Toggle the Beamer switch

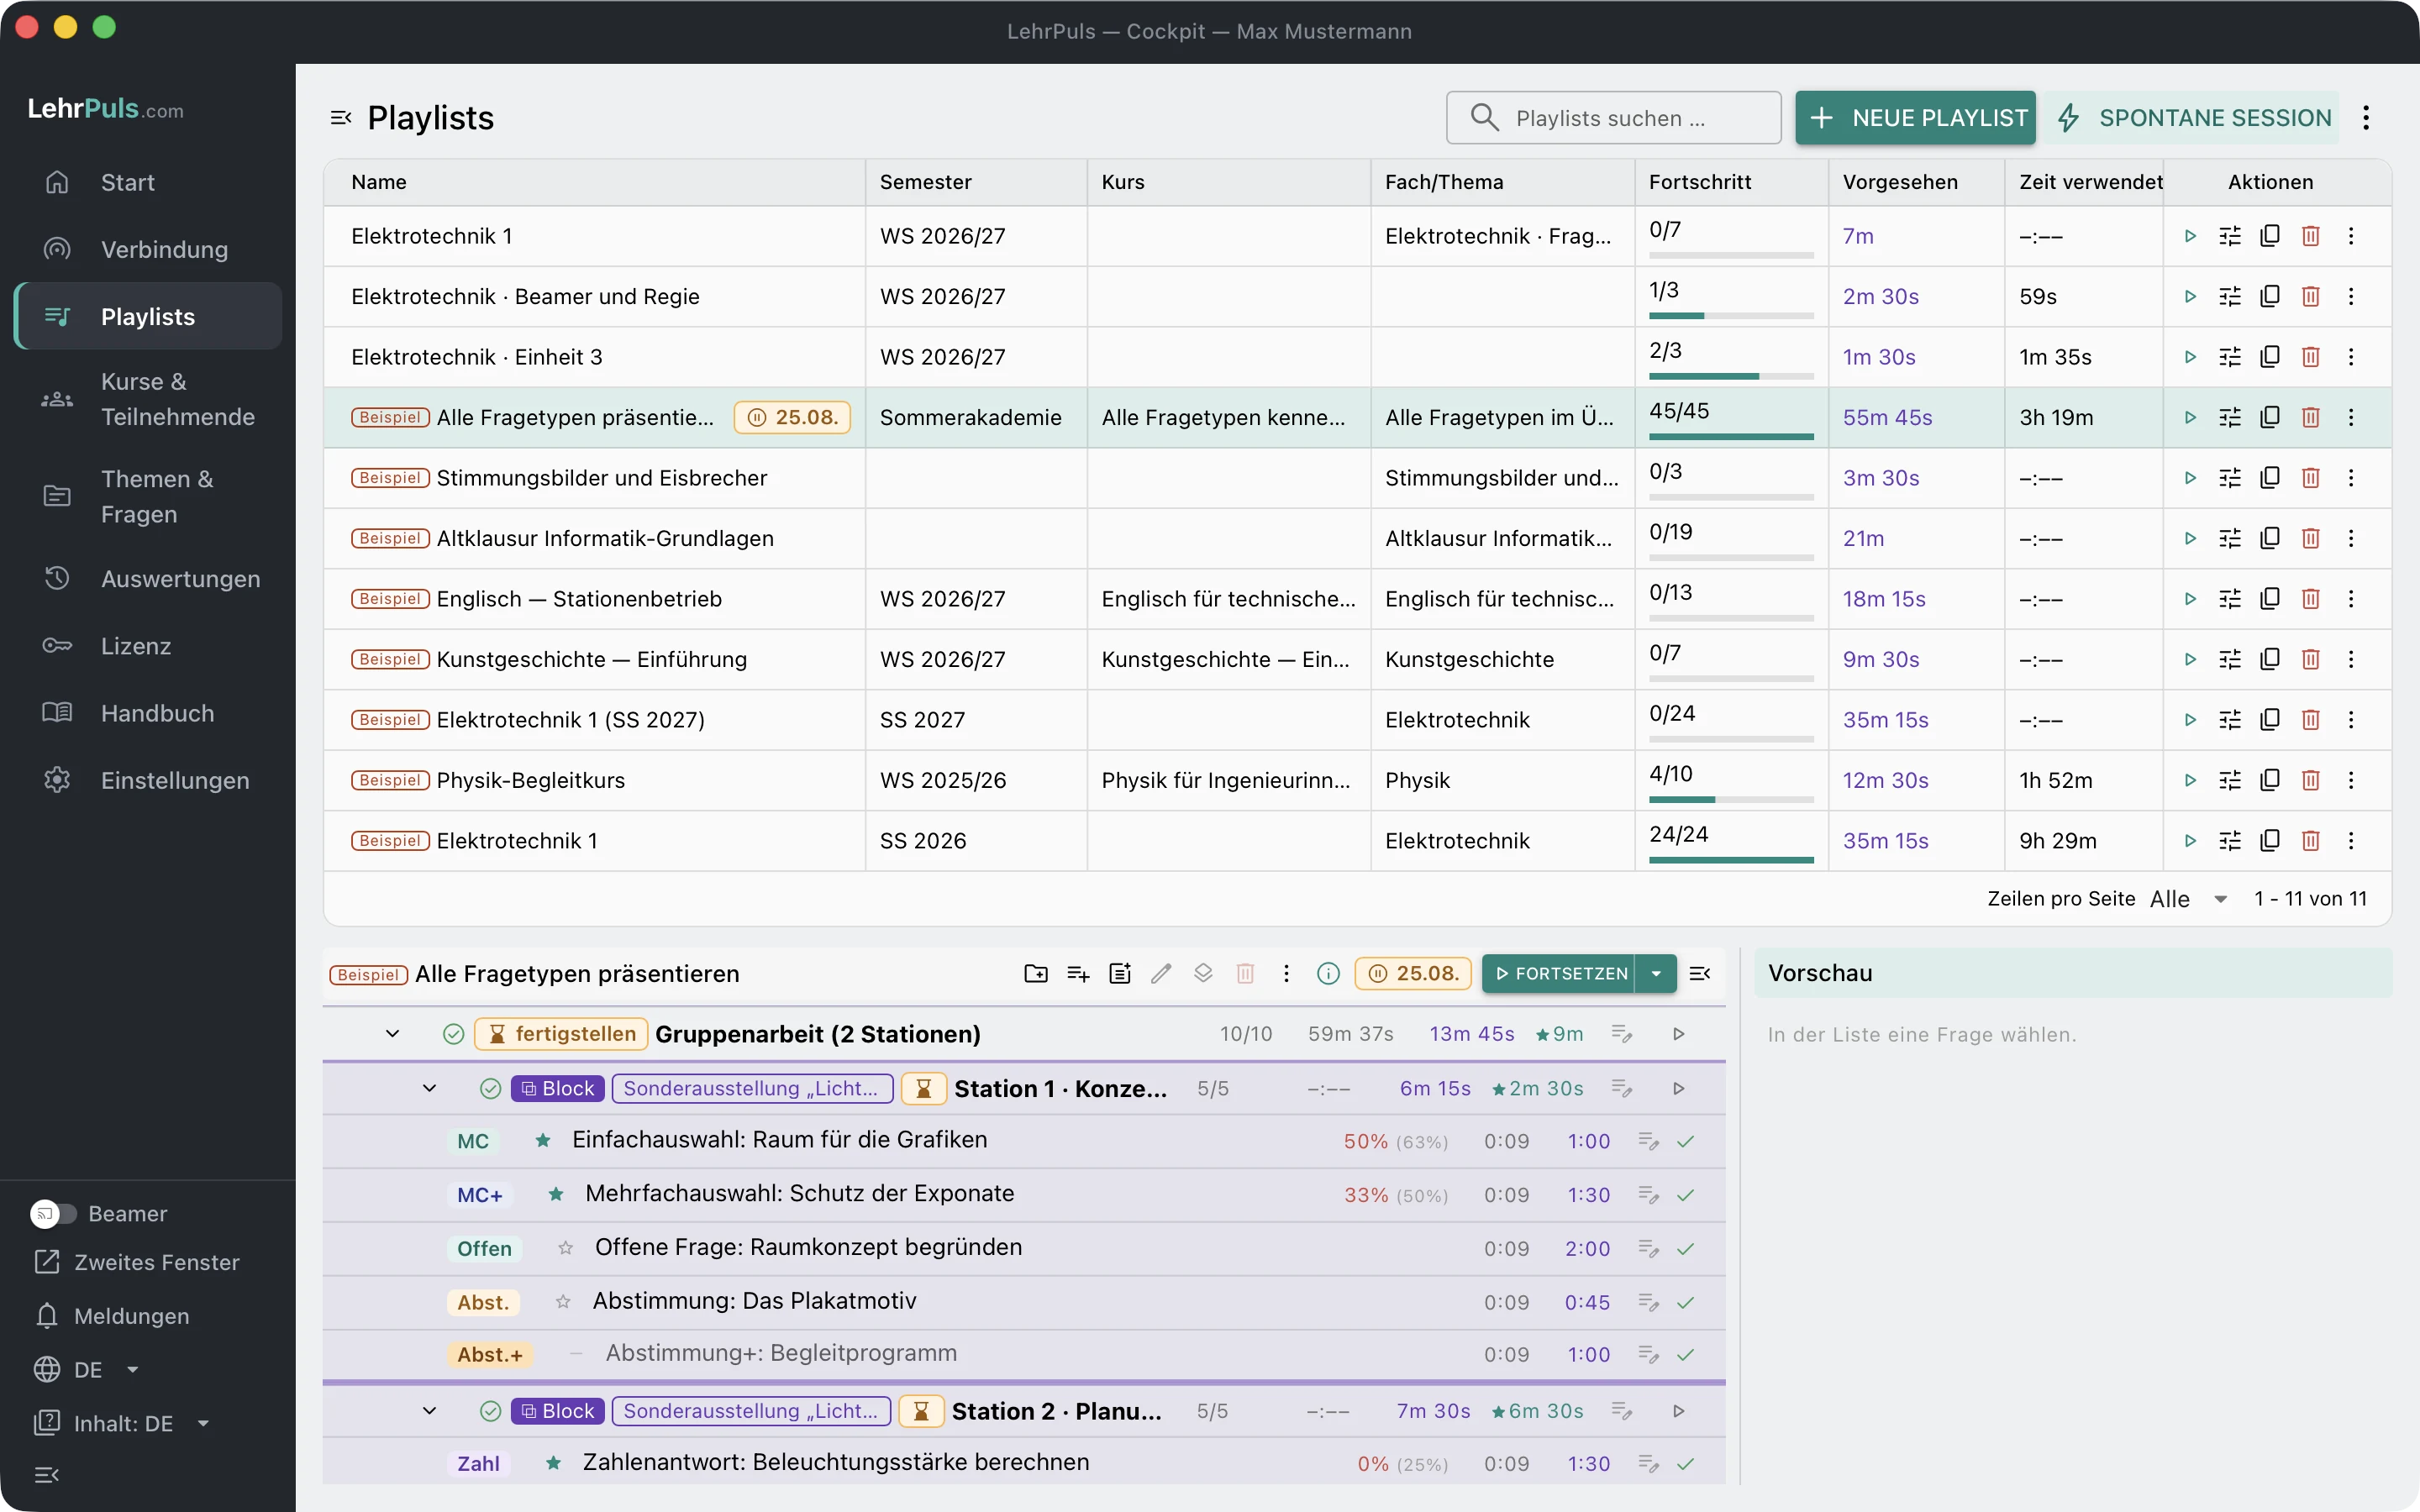(53, 1213)
